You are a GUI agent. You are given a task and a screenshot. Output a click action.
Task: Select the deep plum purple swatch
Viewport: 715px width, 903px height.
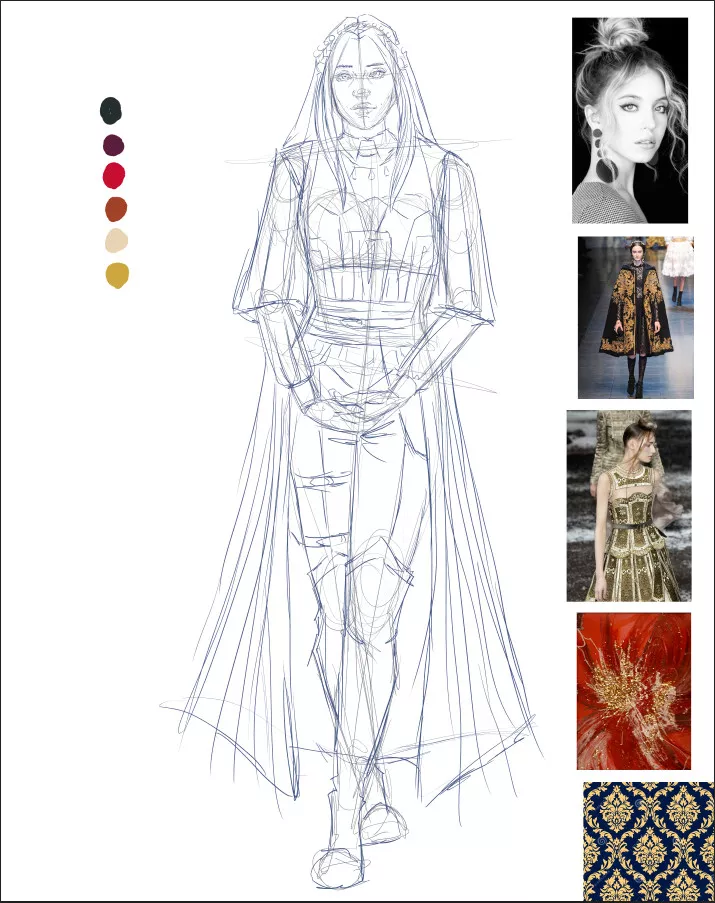point(113,145)
